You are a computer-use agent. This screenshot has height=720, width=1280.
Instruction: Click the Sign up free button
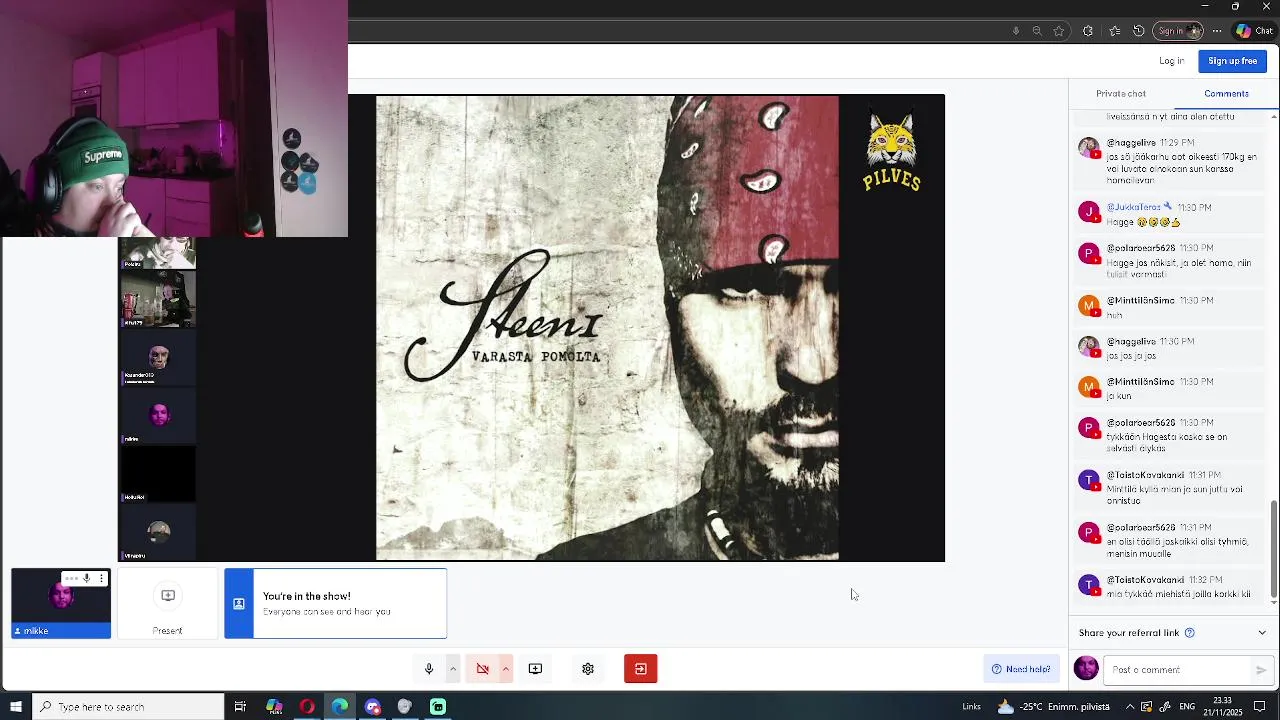pos(1232,61)
